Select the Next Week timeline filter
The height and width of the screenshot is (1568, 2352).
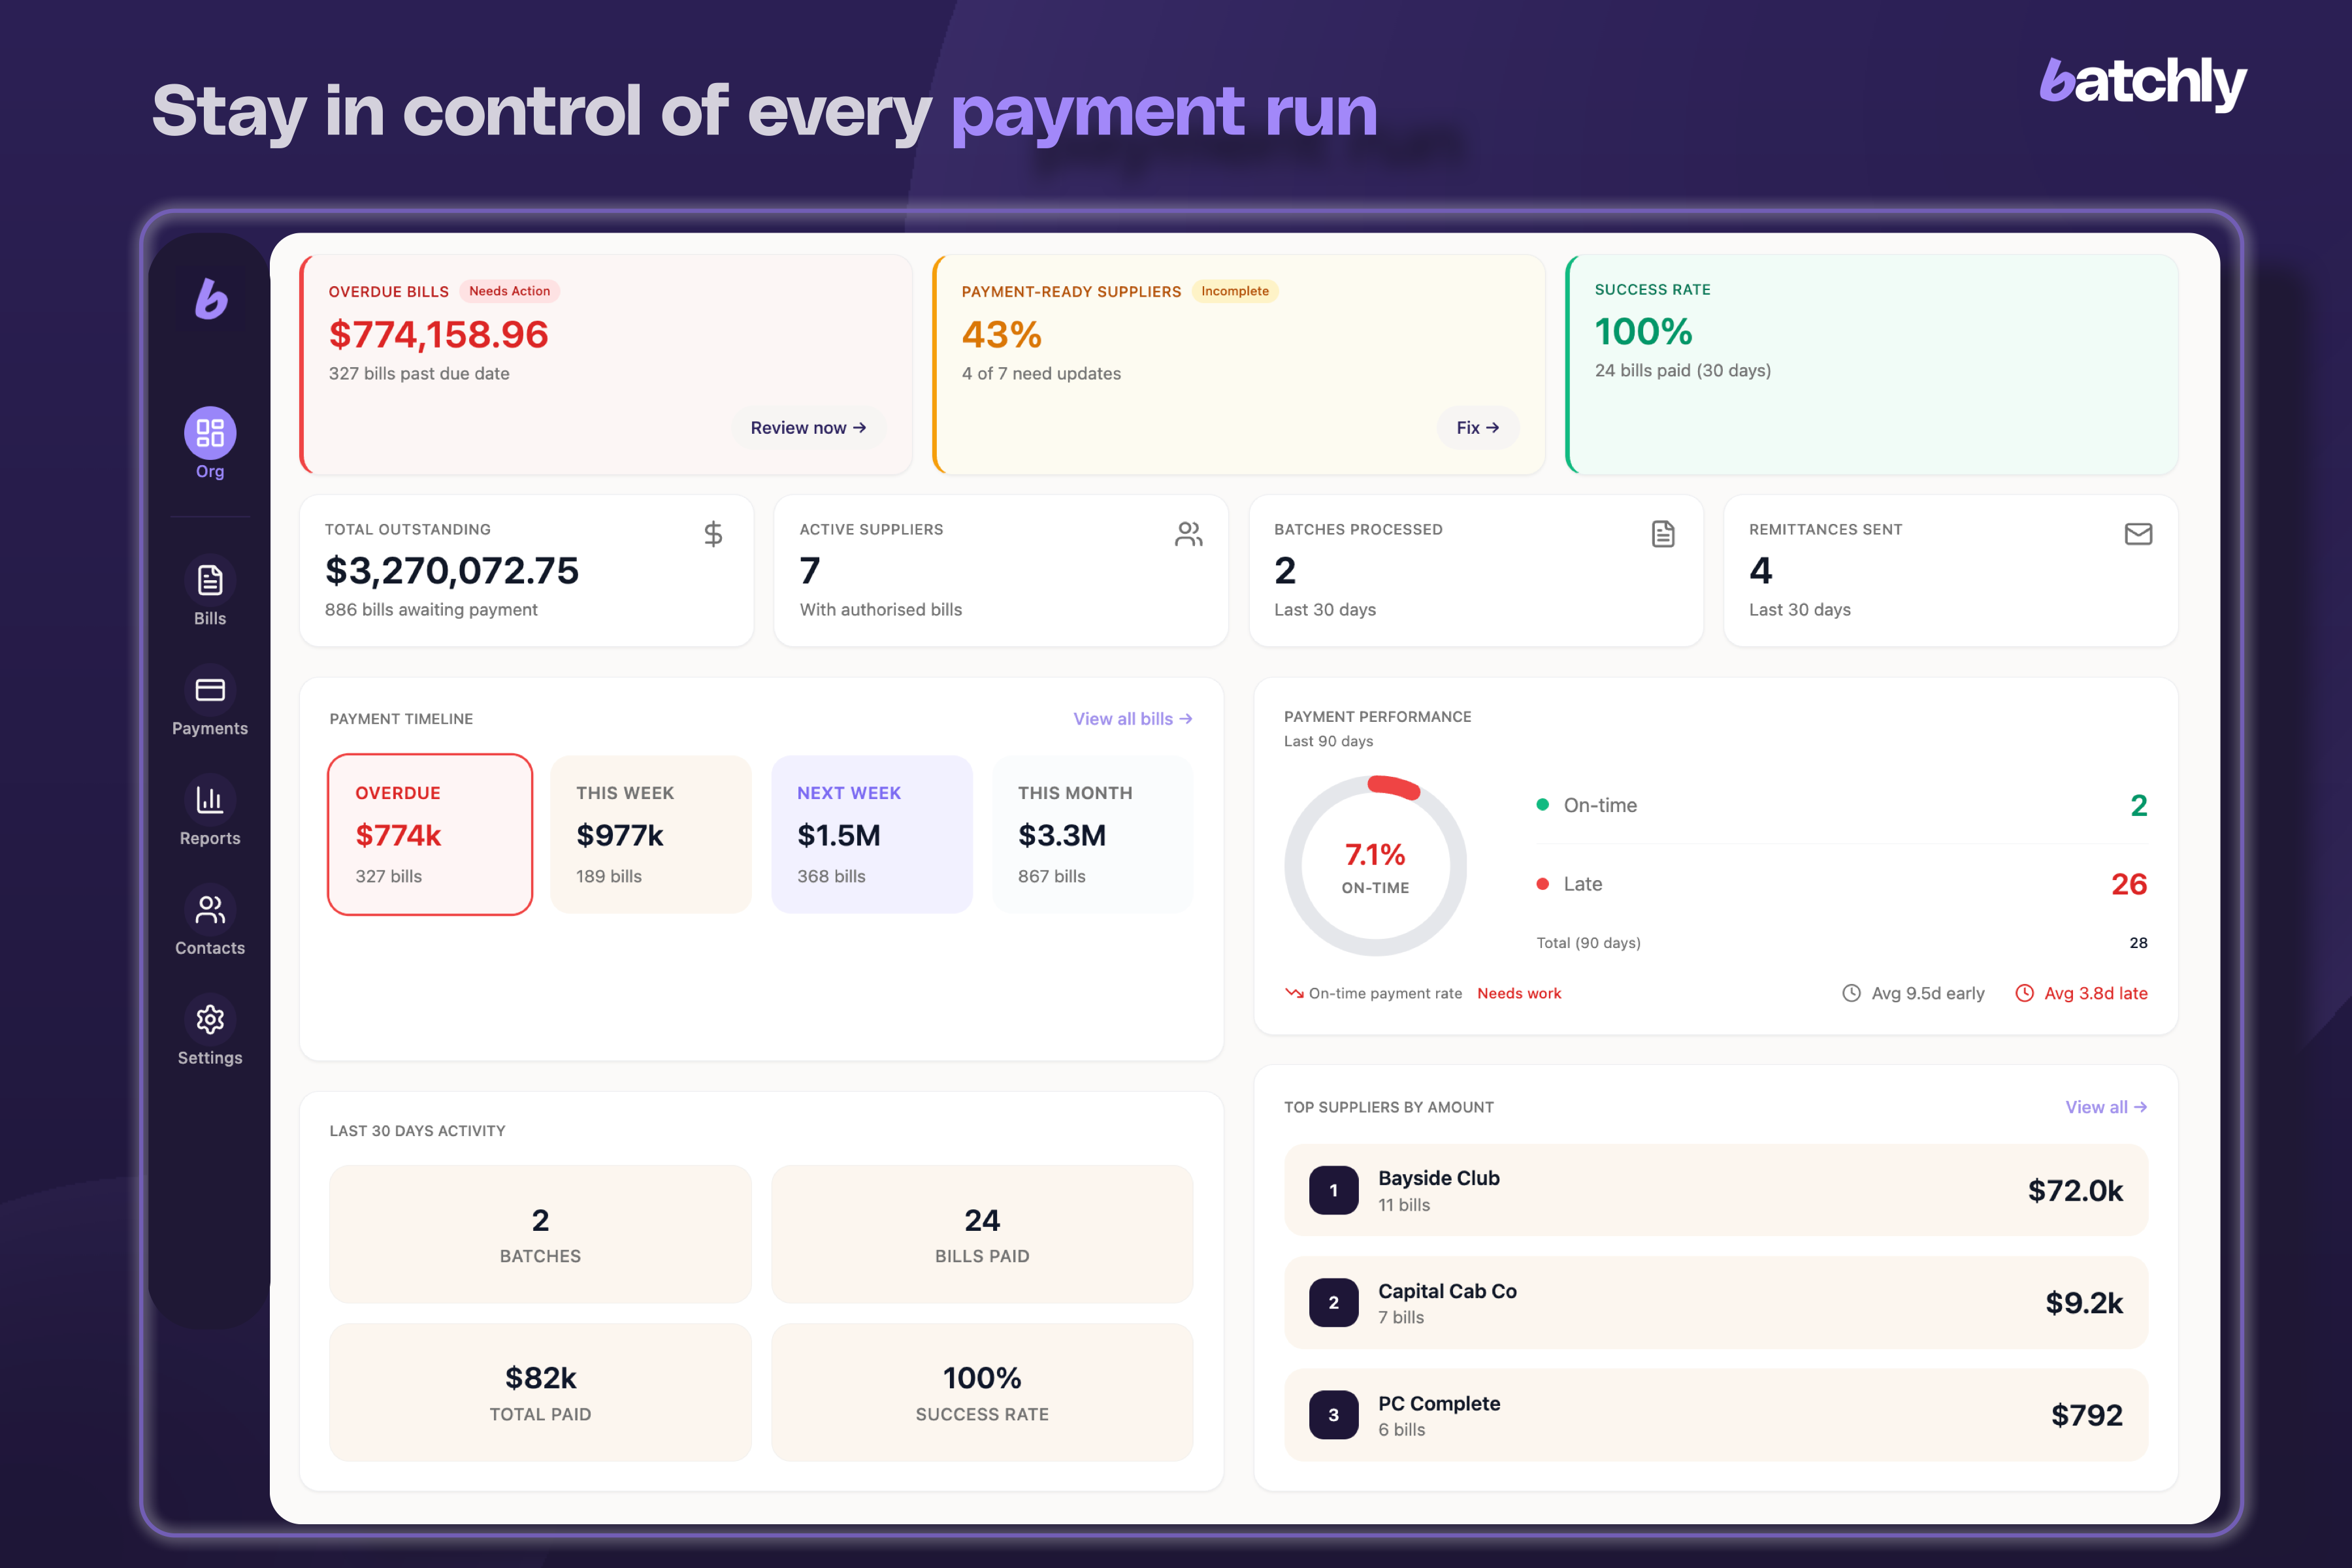coord(871,833)
